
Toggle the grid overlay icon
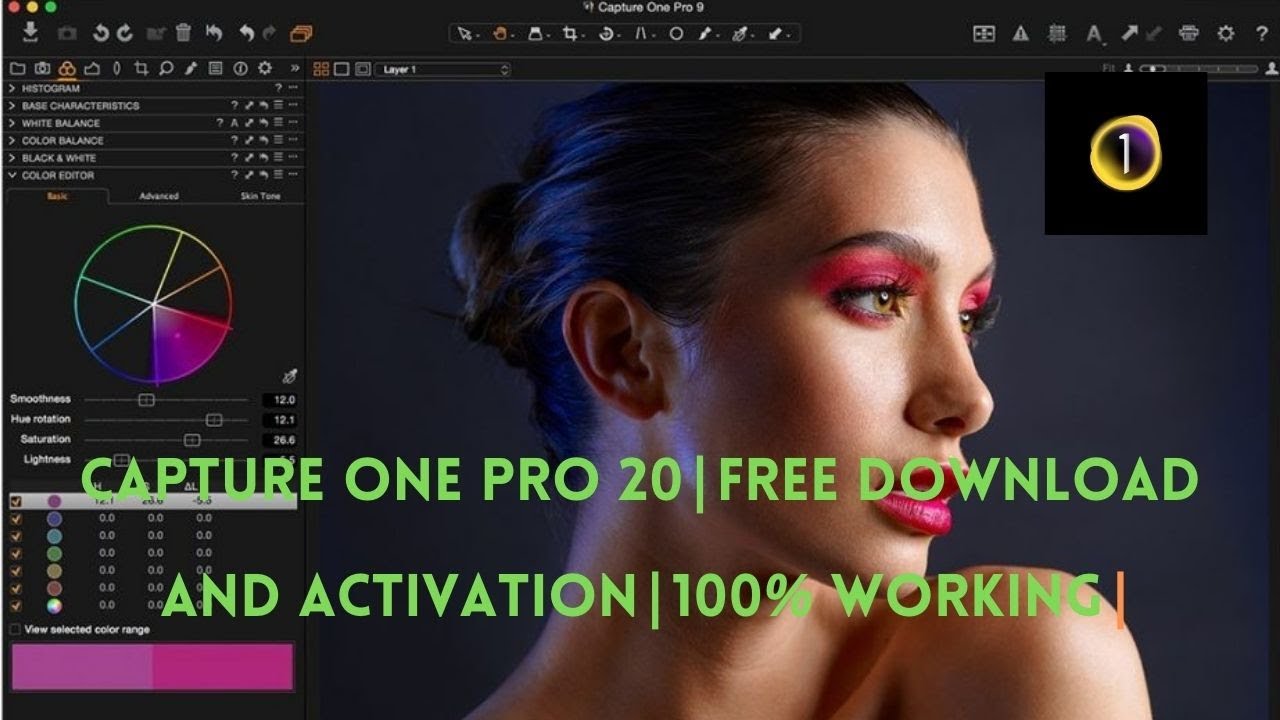pyautogui.click(x=1057, y=33)
